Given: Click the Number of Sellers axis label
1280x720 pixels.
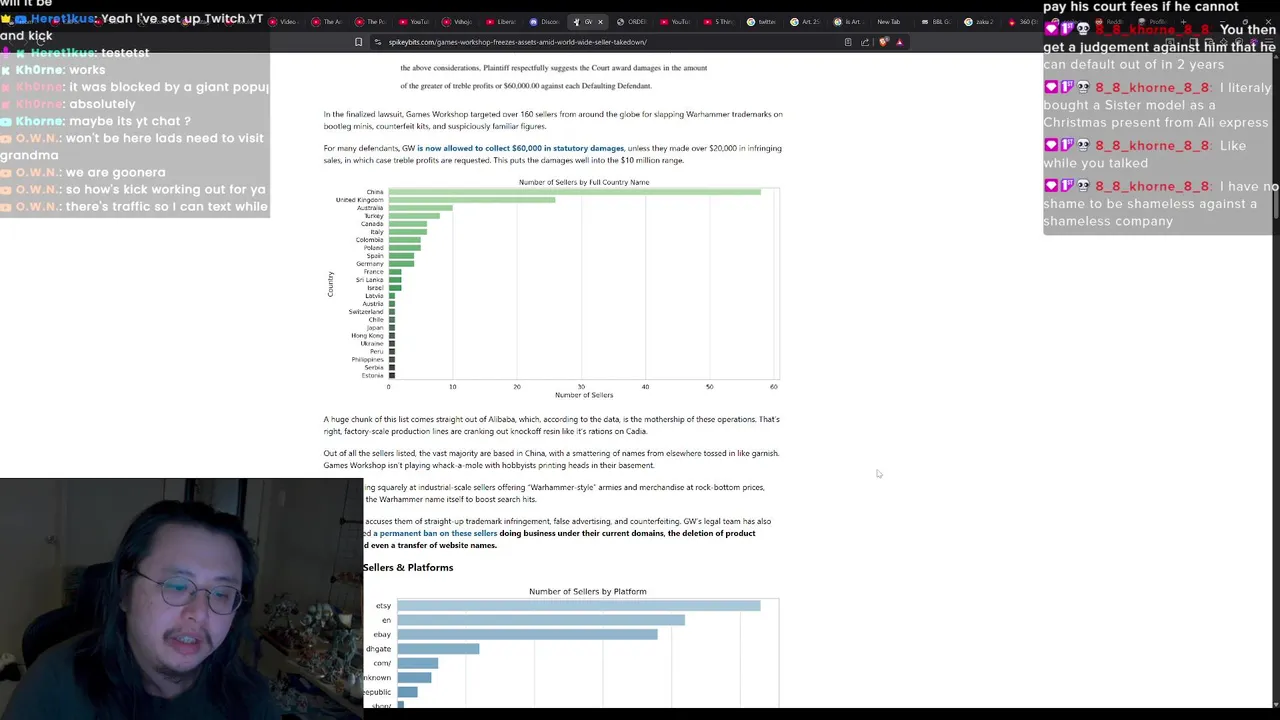Looking at the screenshot, I should click(584, 395).
